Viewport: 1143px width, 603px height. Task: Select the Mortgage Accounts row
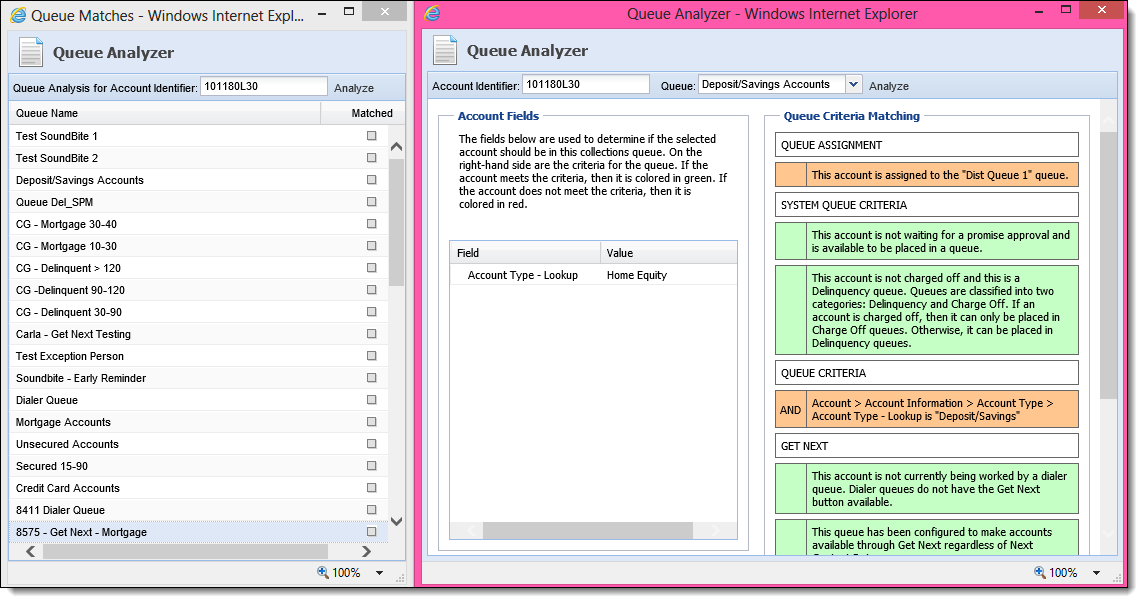(x=198, y=421)
